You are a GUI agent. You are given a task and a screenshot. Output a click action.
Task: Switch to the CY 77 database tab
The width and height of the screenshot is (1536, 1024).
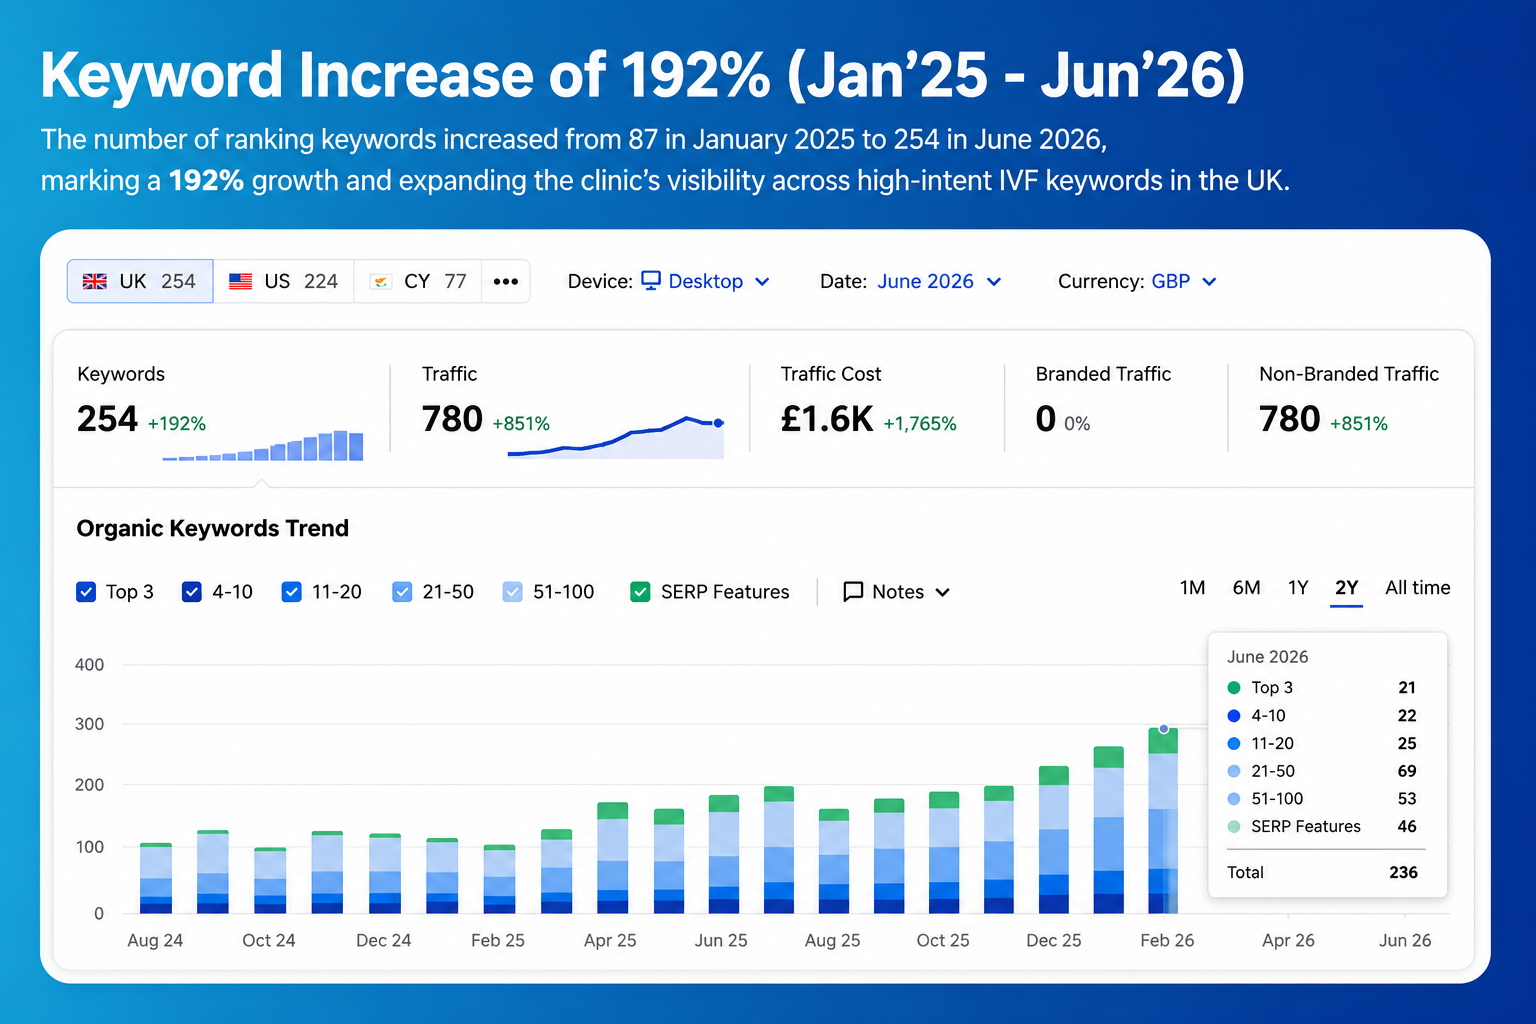(418, 281)
